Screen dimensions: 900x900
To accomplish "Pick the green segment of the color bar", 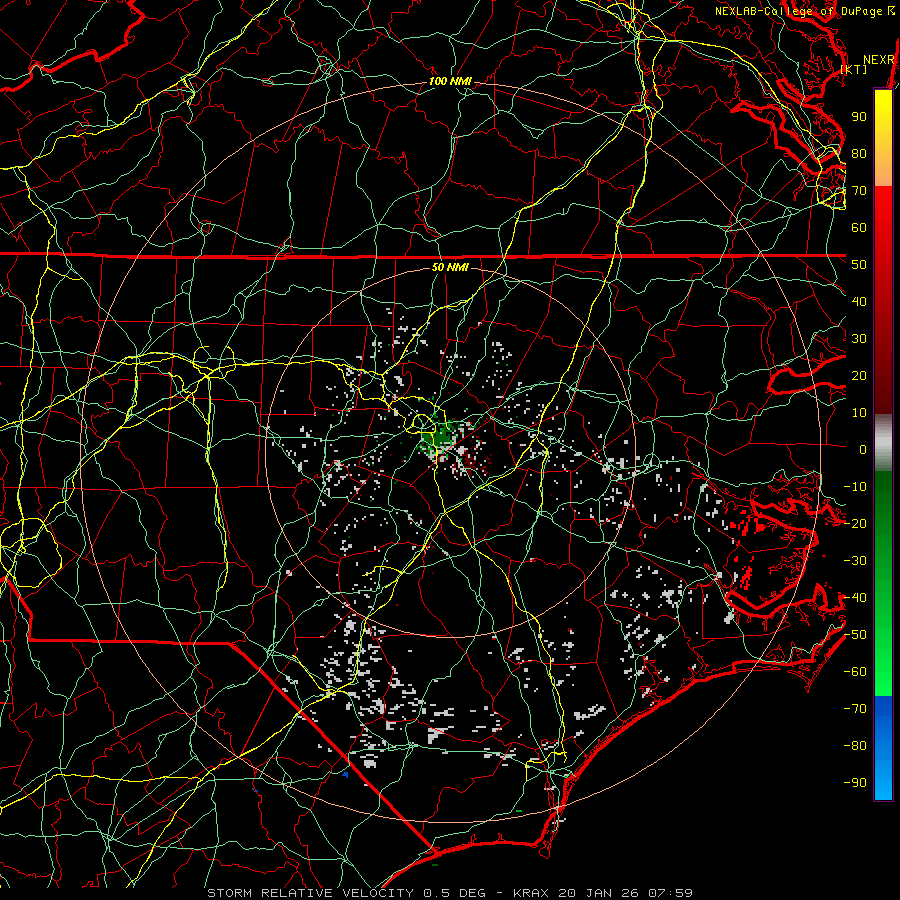I will (883, 584).
